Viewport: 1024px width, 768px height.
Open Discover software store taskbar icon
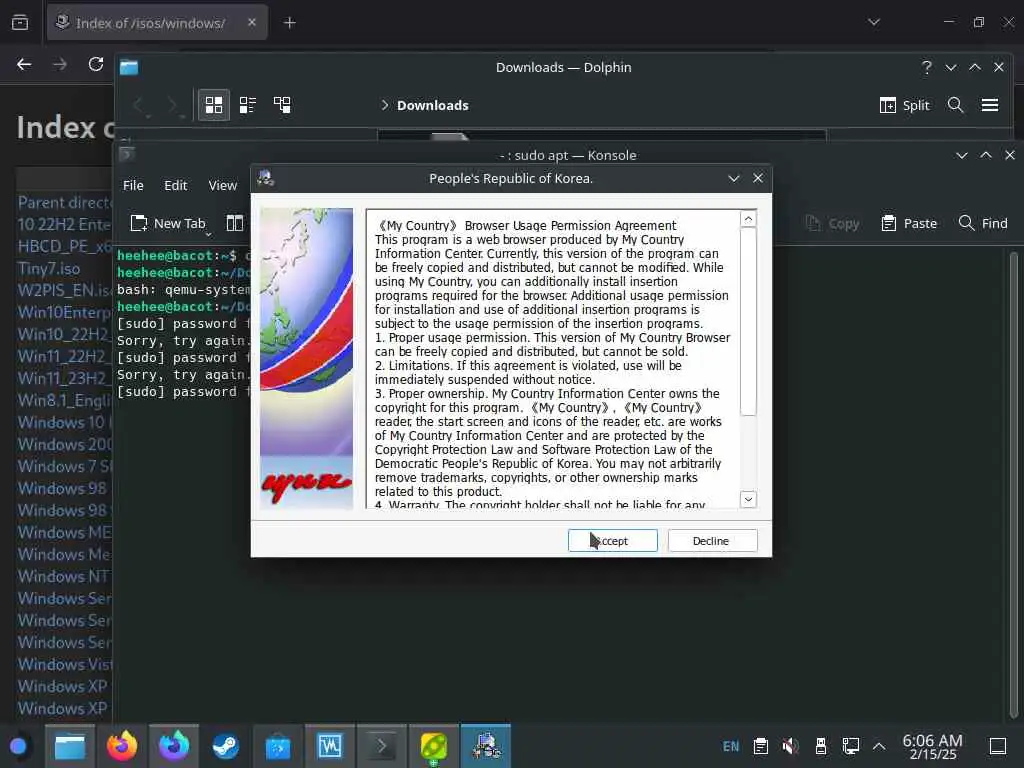(x=278, y=746)
